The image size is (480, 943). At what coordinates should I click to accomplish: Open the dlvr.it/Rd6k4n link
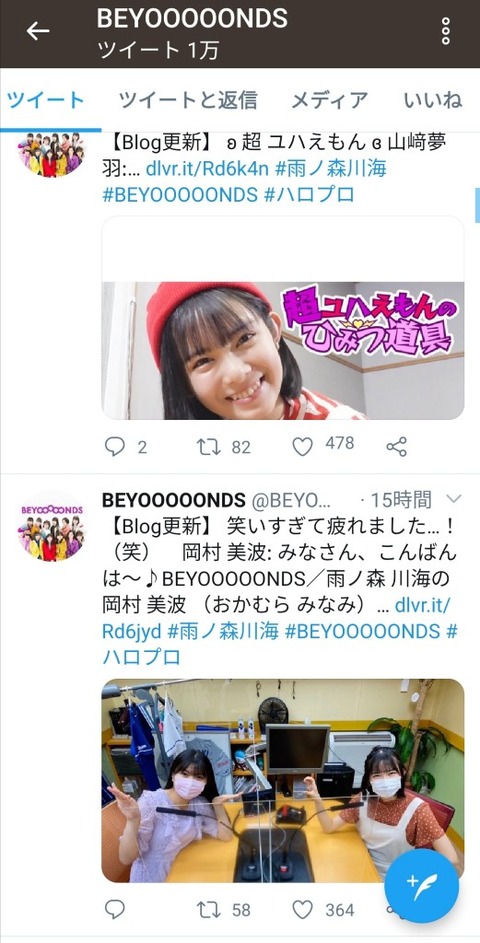[x=207, y=169]
